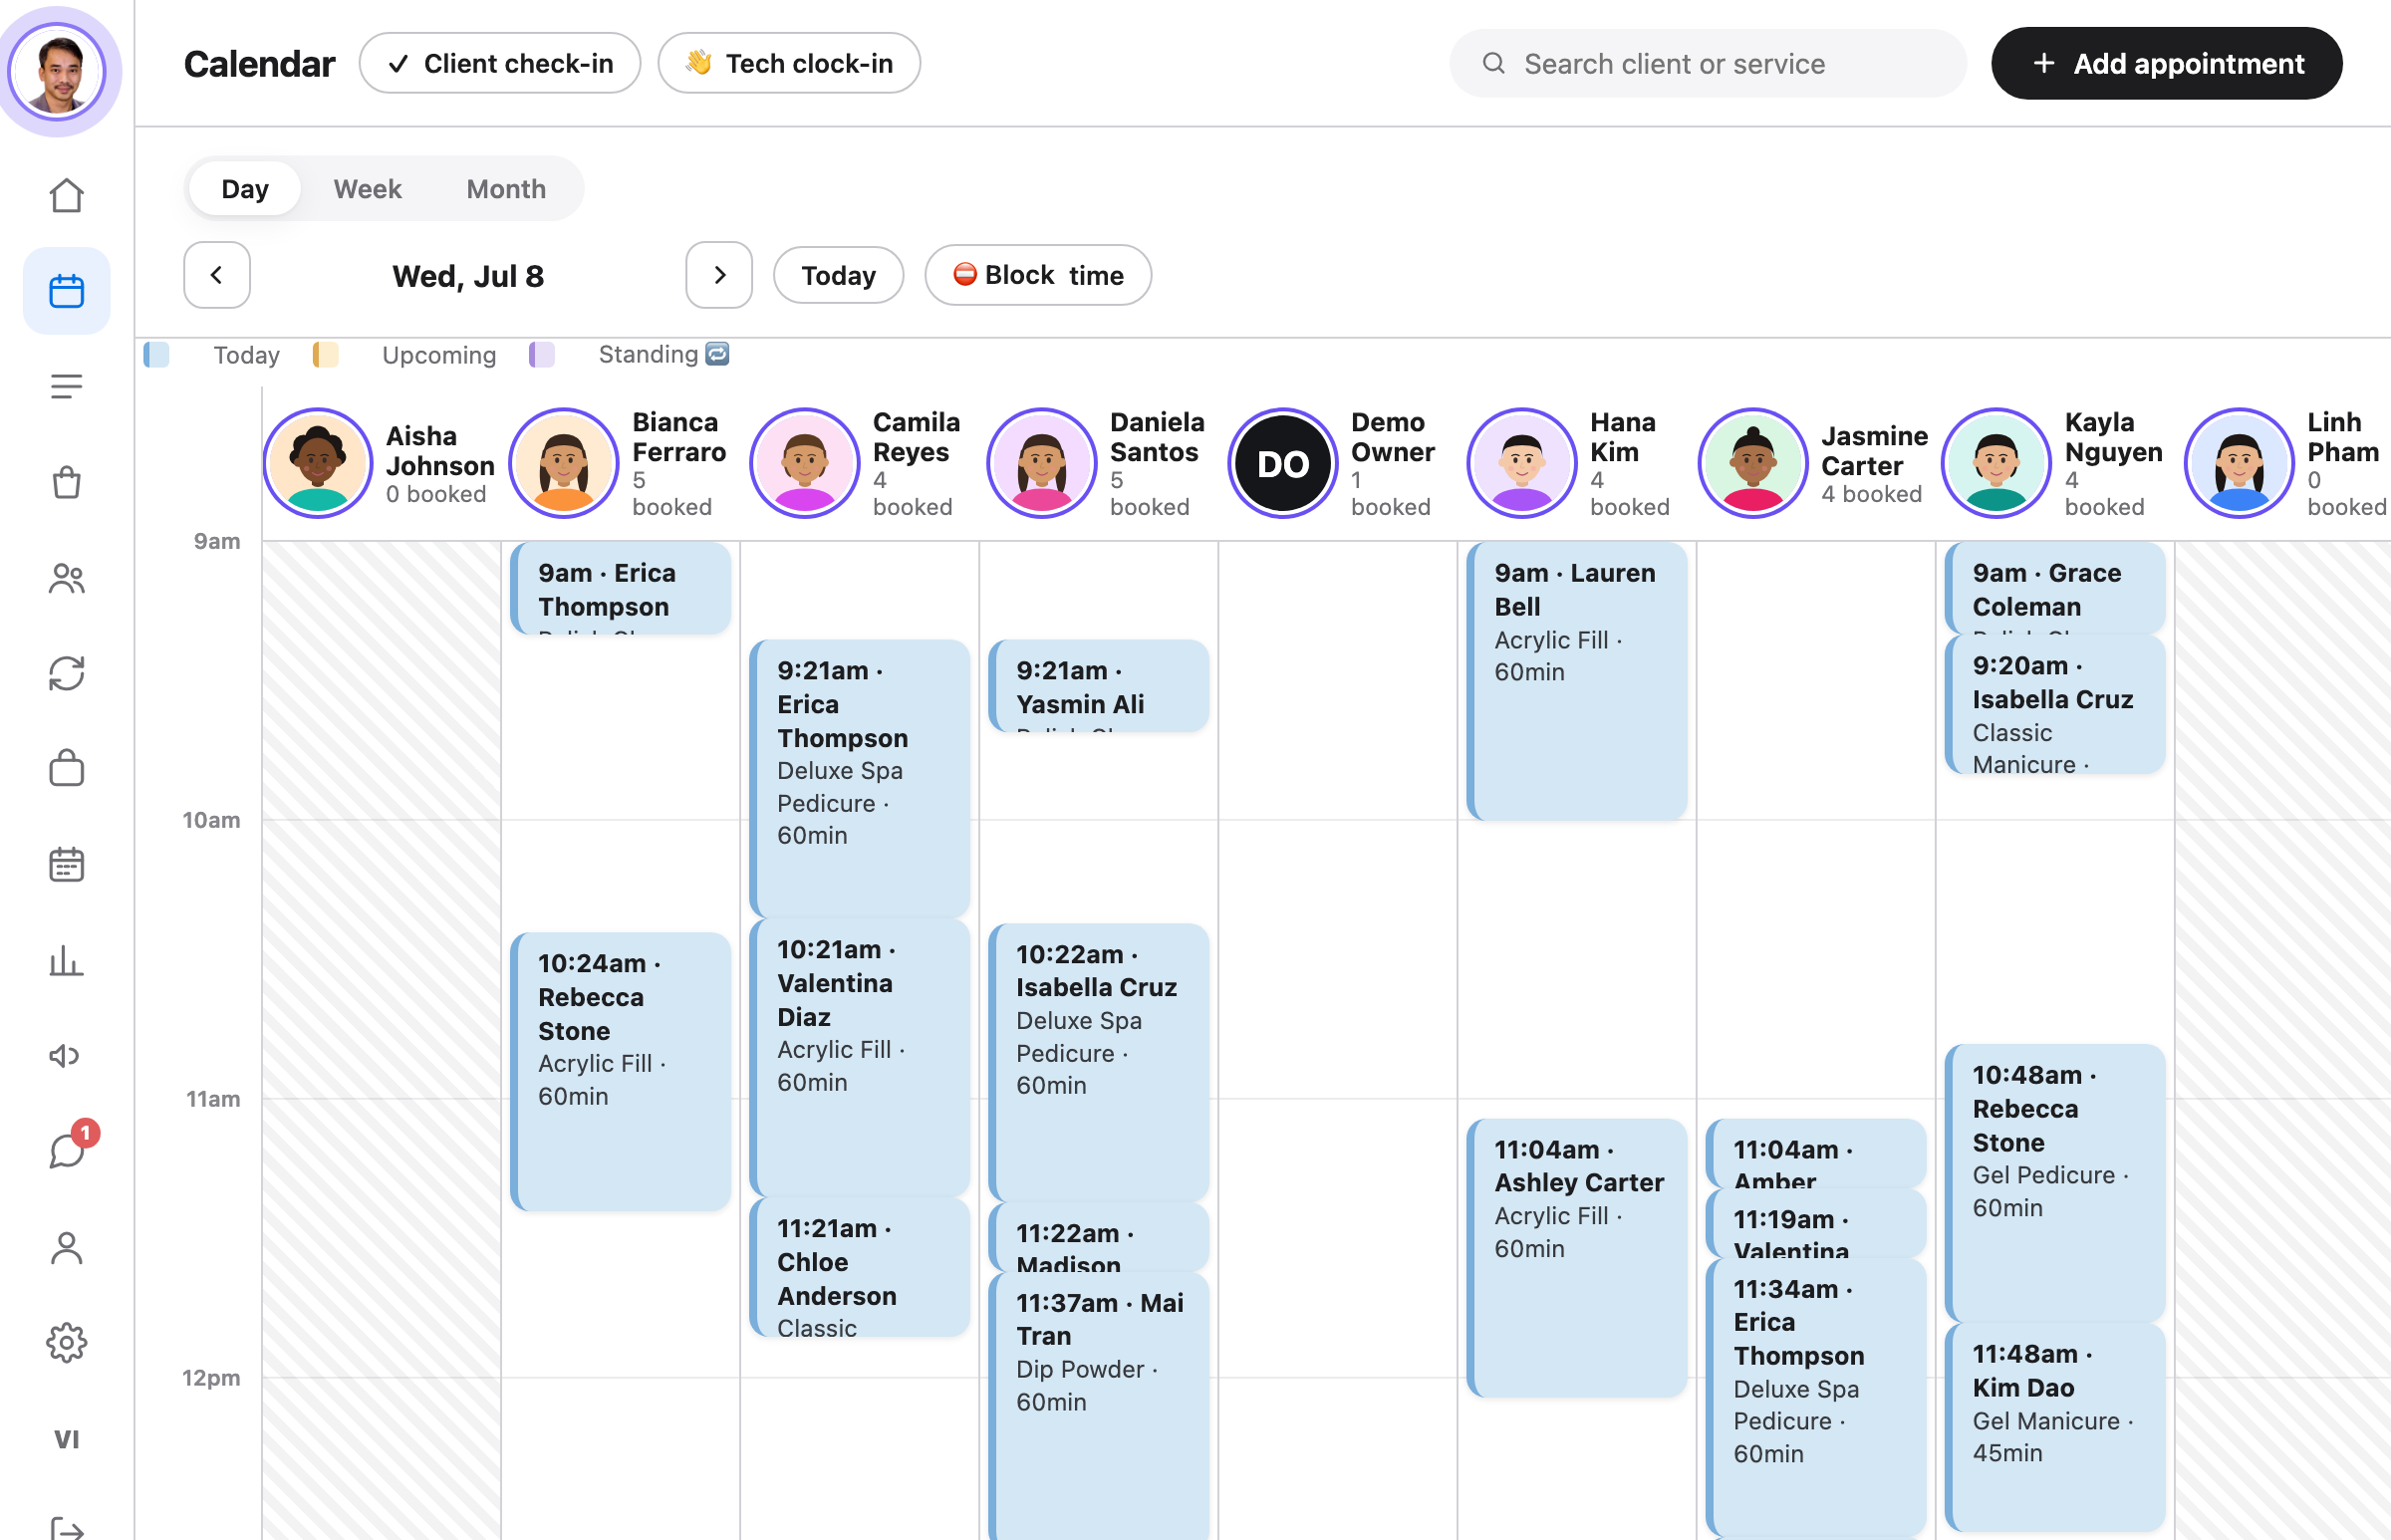This screenshot has height=1540, width=2391.
Task: Open 10:21am Valentina Diaz appointment
Action: point(860,1058)
